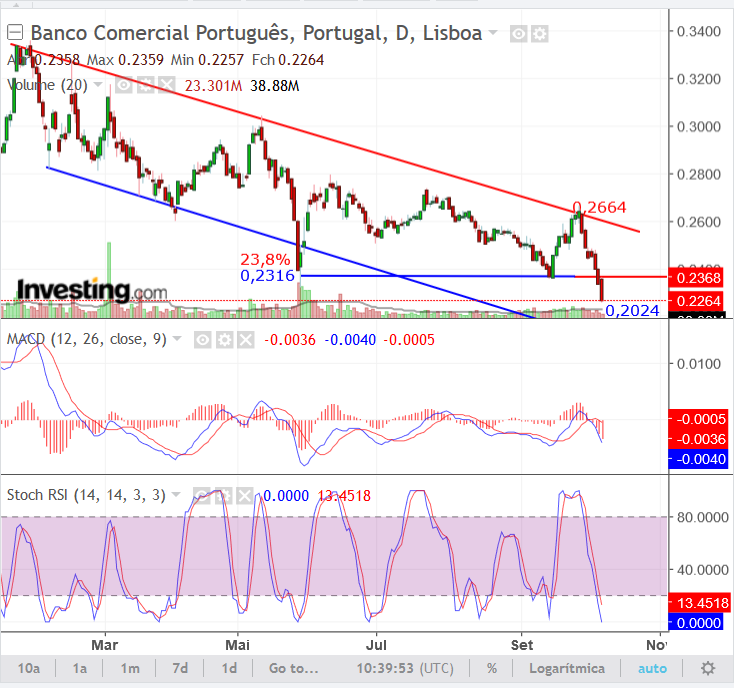Click red 0.2368 price label on axis
Image resolution: width=734 pixels, height=688 pixels.
tap(696, 278)
